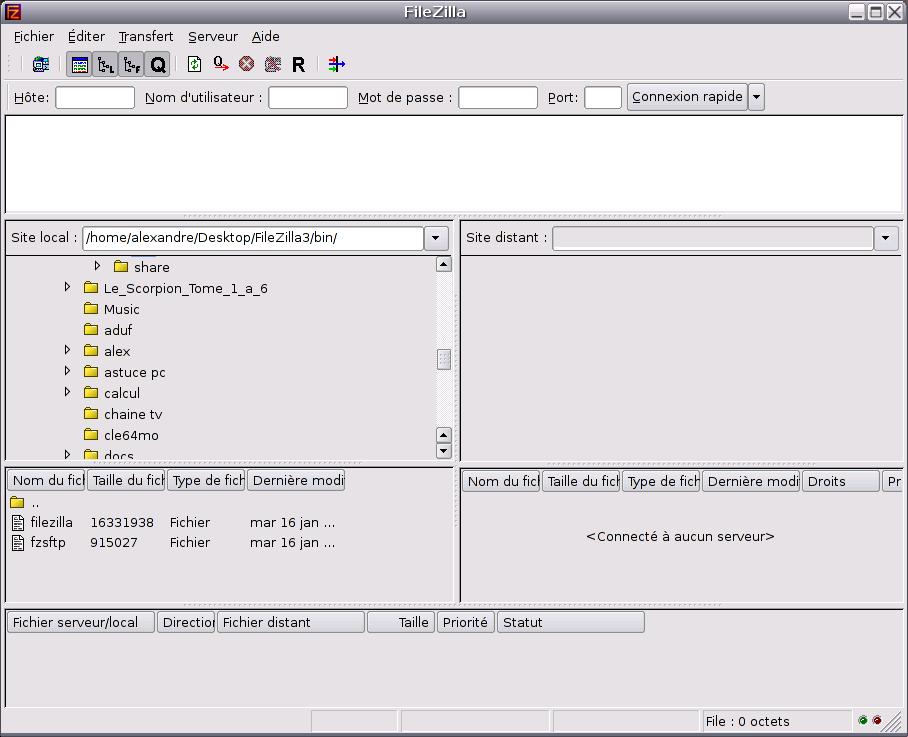
Task: Toggle the transfer queue (Q) display
Action: (x=158, y=64)
